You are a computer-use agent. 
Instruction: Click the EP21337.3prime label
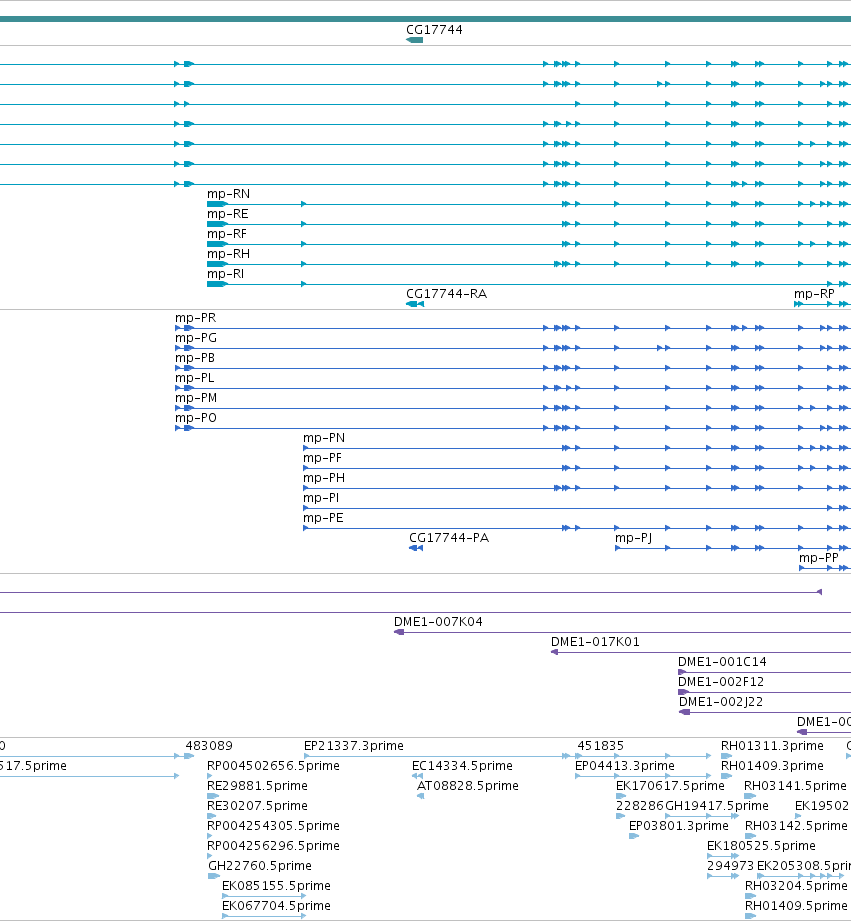click(x=354, y=745)
